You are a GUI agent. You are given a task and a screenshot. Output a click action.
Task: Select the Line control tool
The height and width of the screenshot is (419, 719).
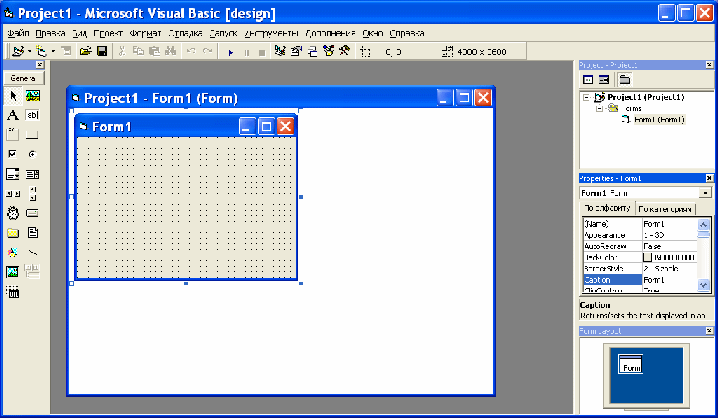(33, 252)
